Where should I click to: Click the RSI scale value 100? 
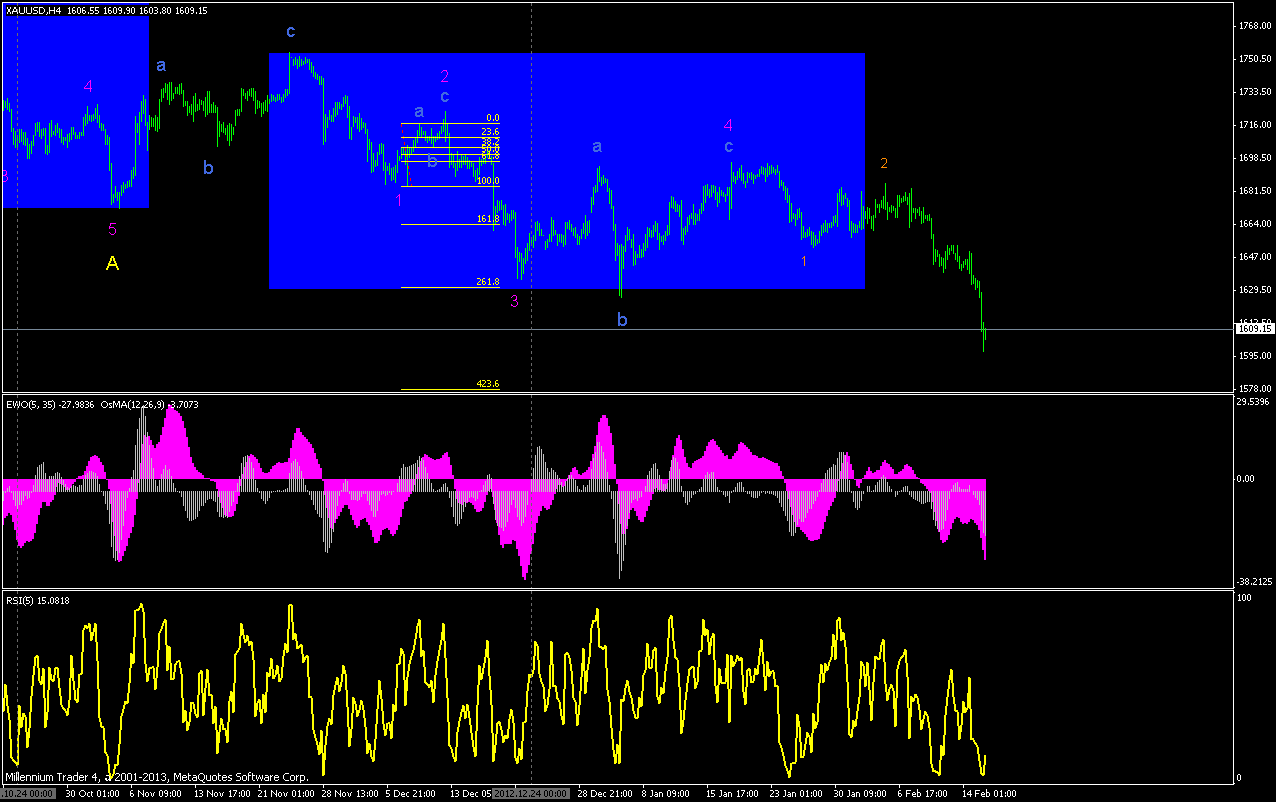point(1245,598)
